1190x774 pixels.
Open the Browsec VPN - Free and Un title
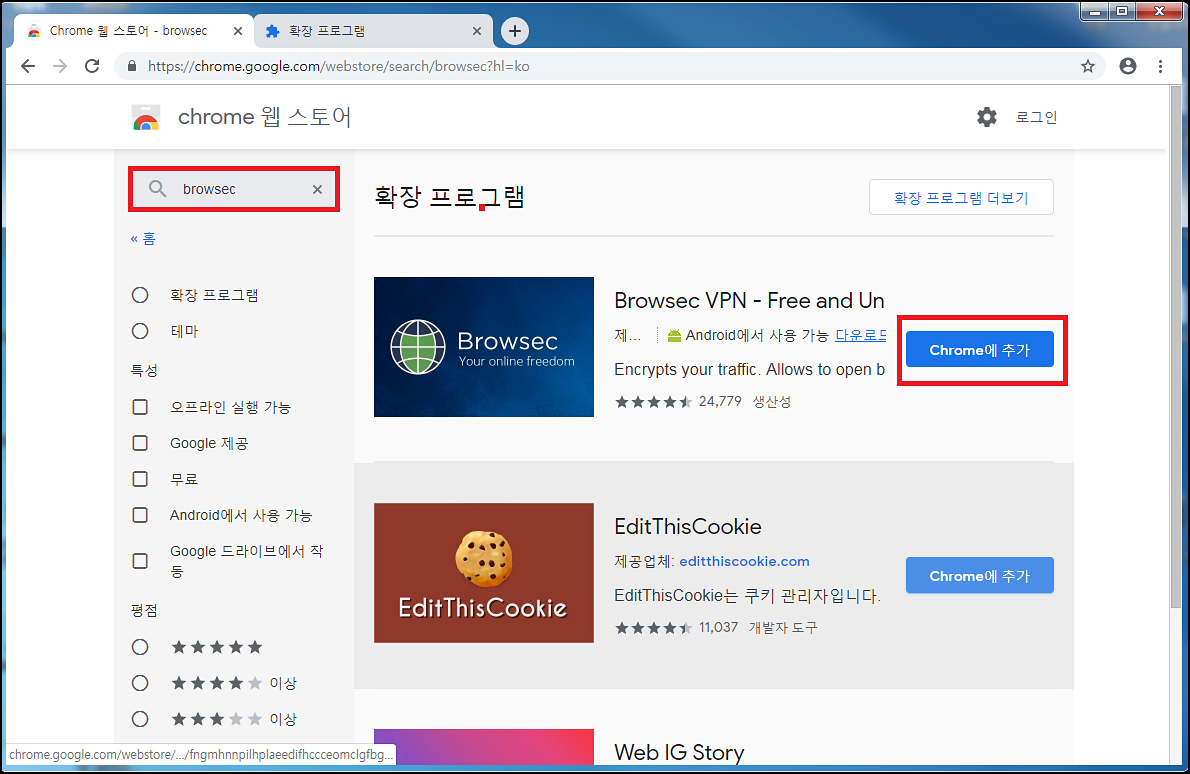(x=749, y=300)
